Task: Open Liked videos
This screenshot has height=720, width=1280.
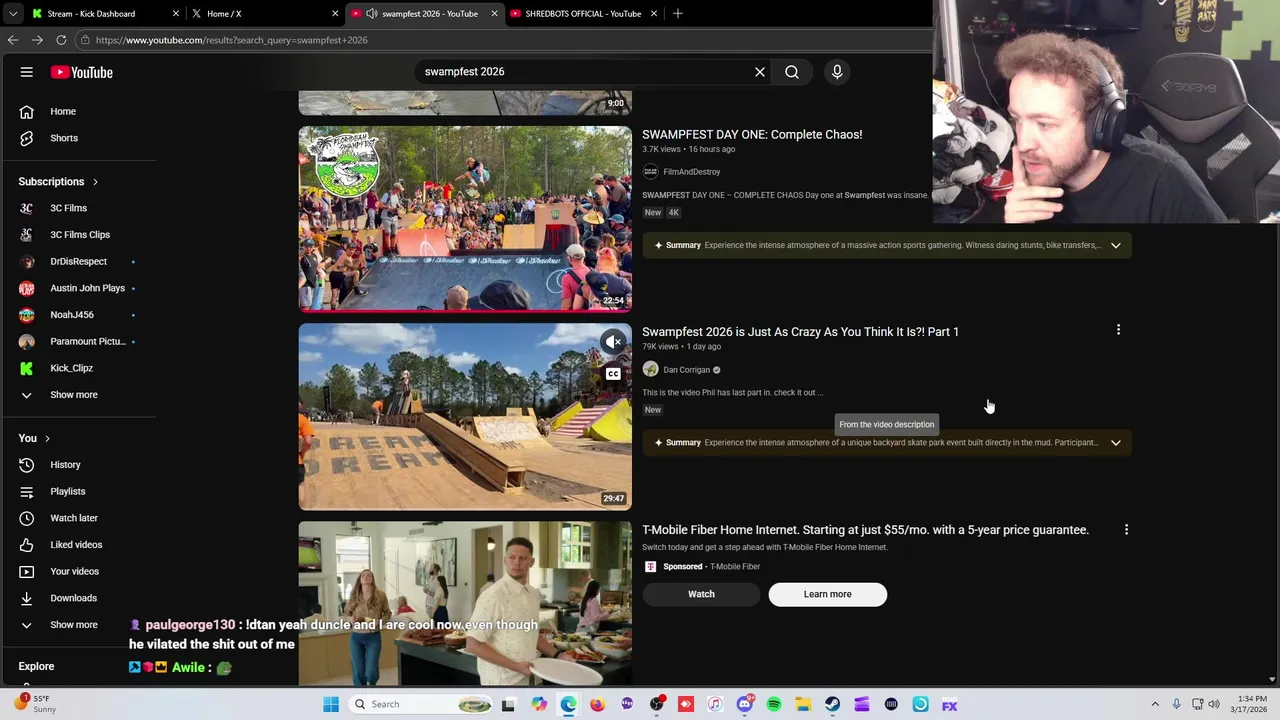Action: coord(78,545)
